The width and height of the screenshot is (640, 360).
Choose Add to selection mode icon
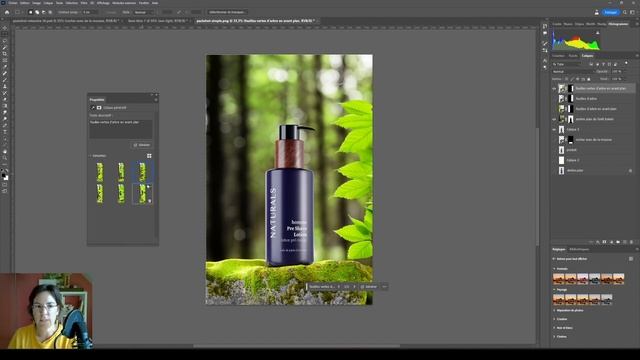pos(37,12)
